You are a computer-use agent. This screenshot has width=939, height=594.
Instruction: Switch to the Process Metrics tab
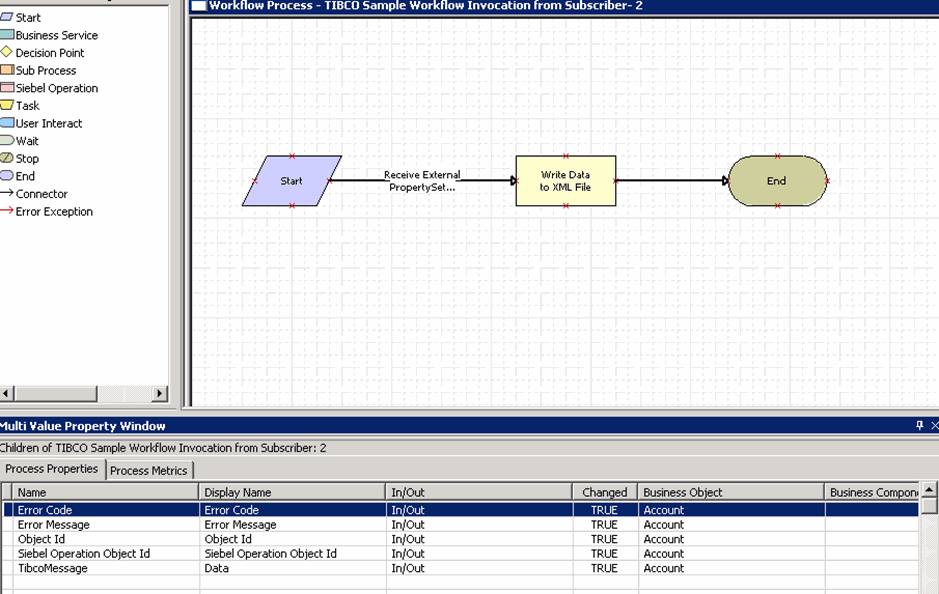click(x=148, y=470)
